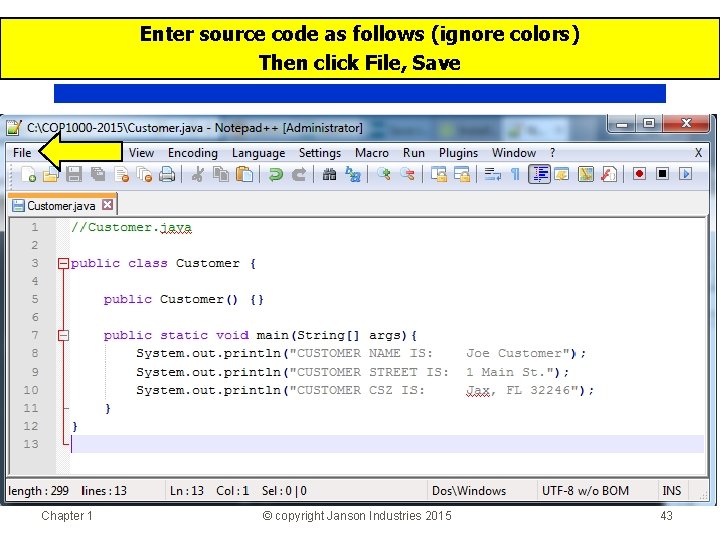Click the //Customer.java comment text
The width and height of the screenshot is (720, 540).
[x=131, y=227]
